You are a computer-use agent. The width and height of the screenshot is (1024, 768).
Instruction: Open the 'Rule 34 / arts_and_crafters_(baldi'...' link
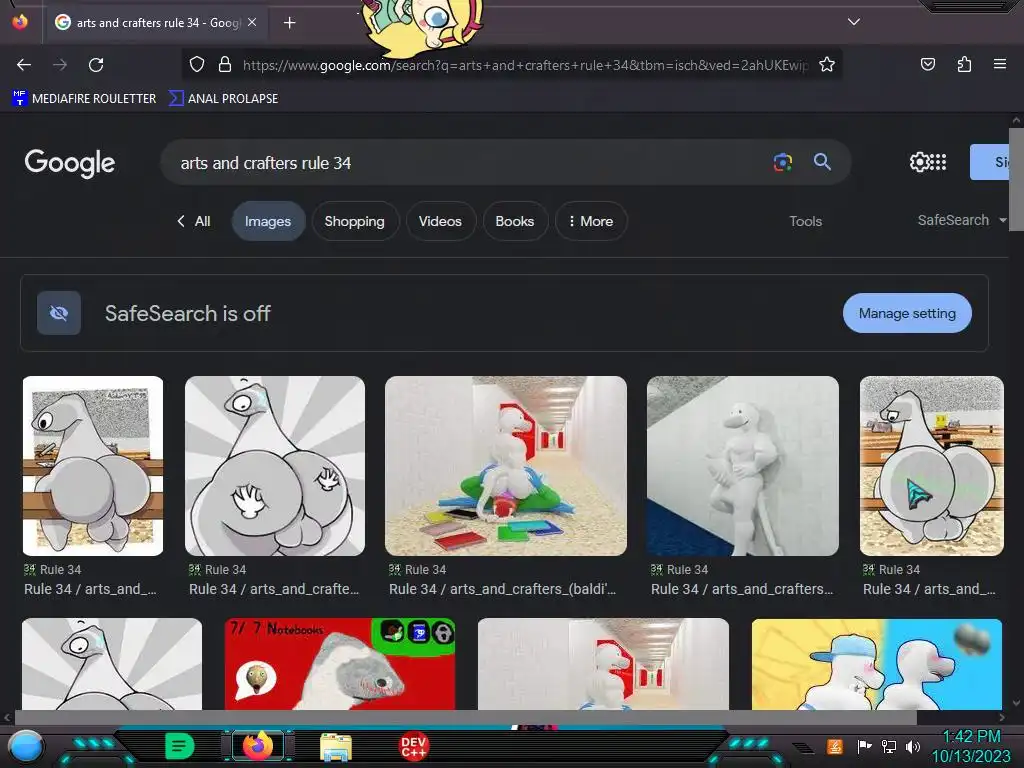502,589
